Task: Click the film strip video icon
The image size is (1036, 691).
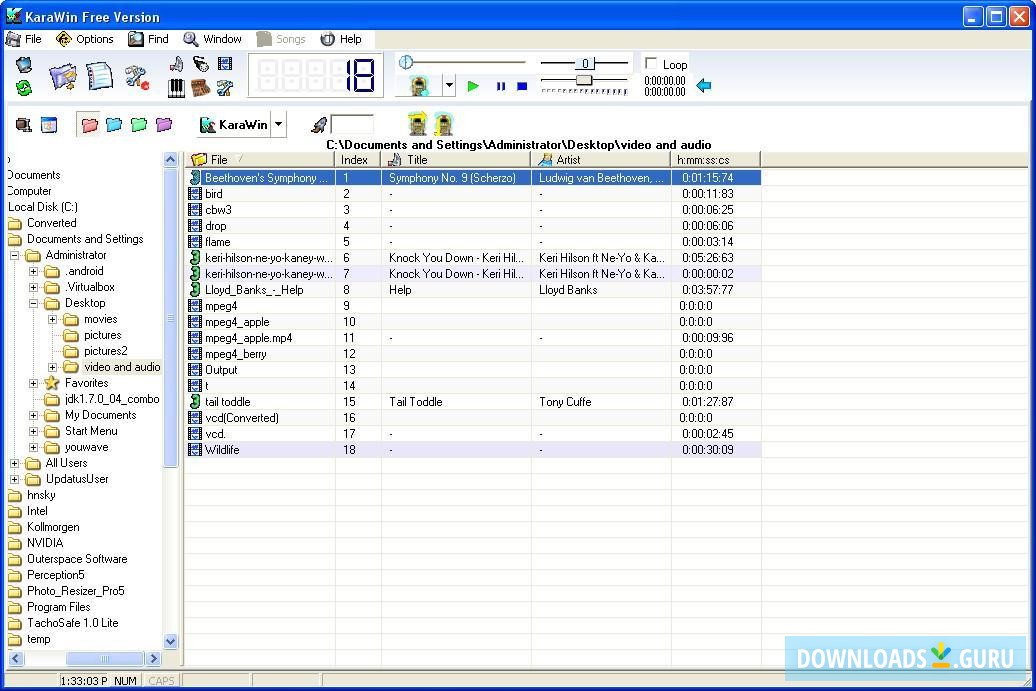Action: (225, 63)
